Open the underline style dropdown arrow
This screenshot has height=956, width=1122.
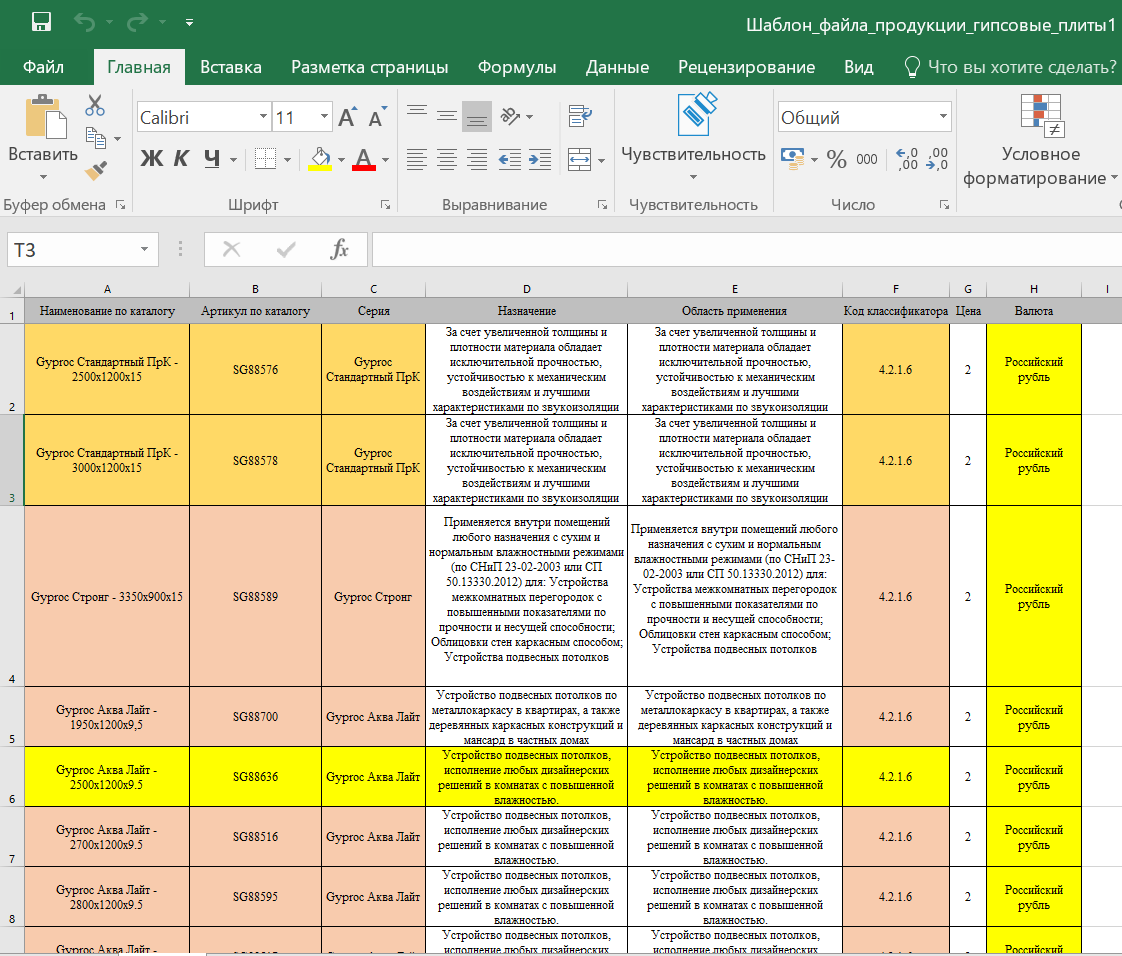233,160
